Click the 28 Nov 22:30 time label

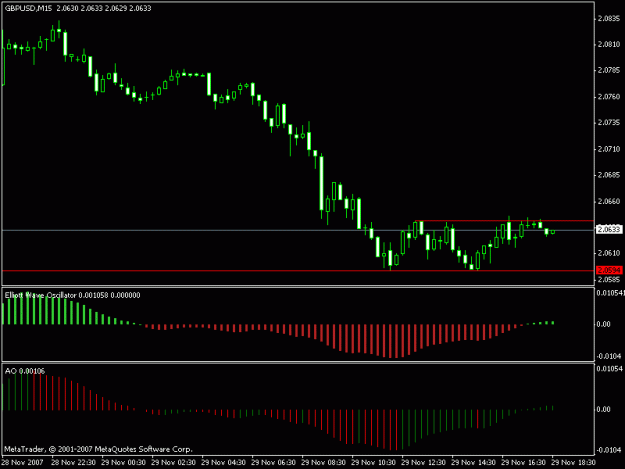(x=73, y=462)
